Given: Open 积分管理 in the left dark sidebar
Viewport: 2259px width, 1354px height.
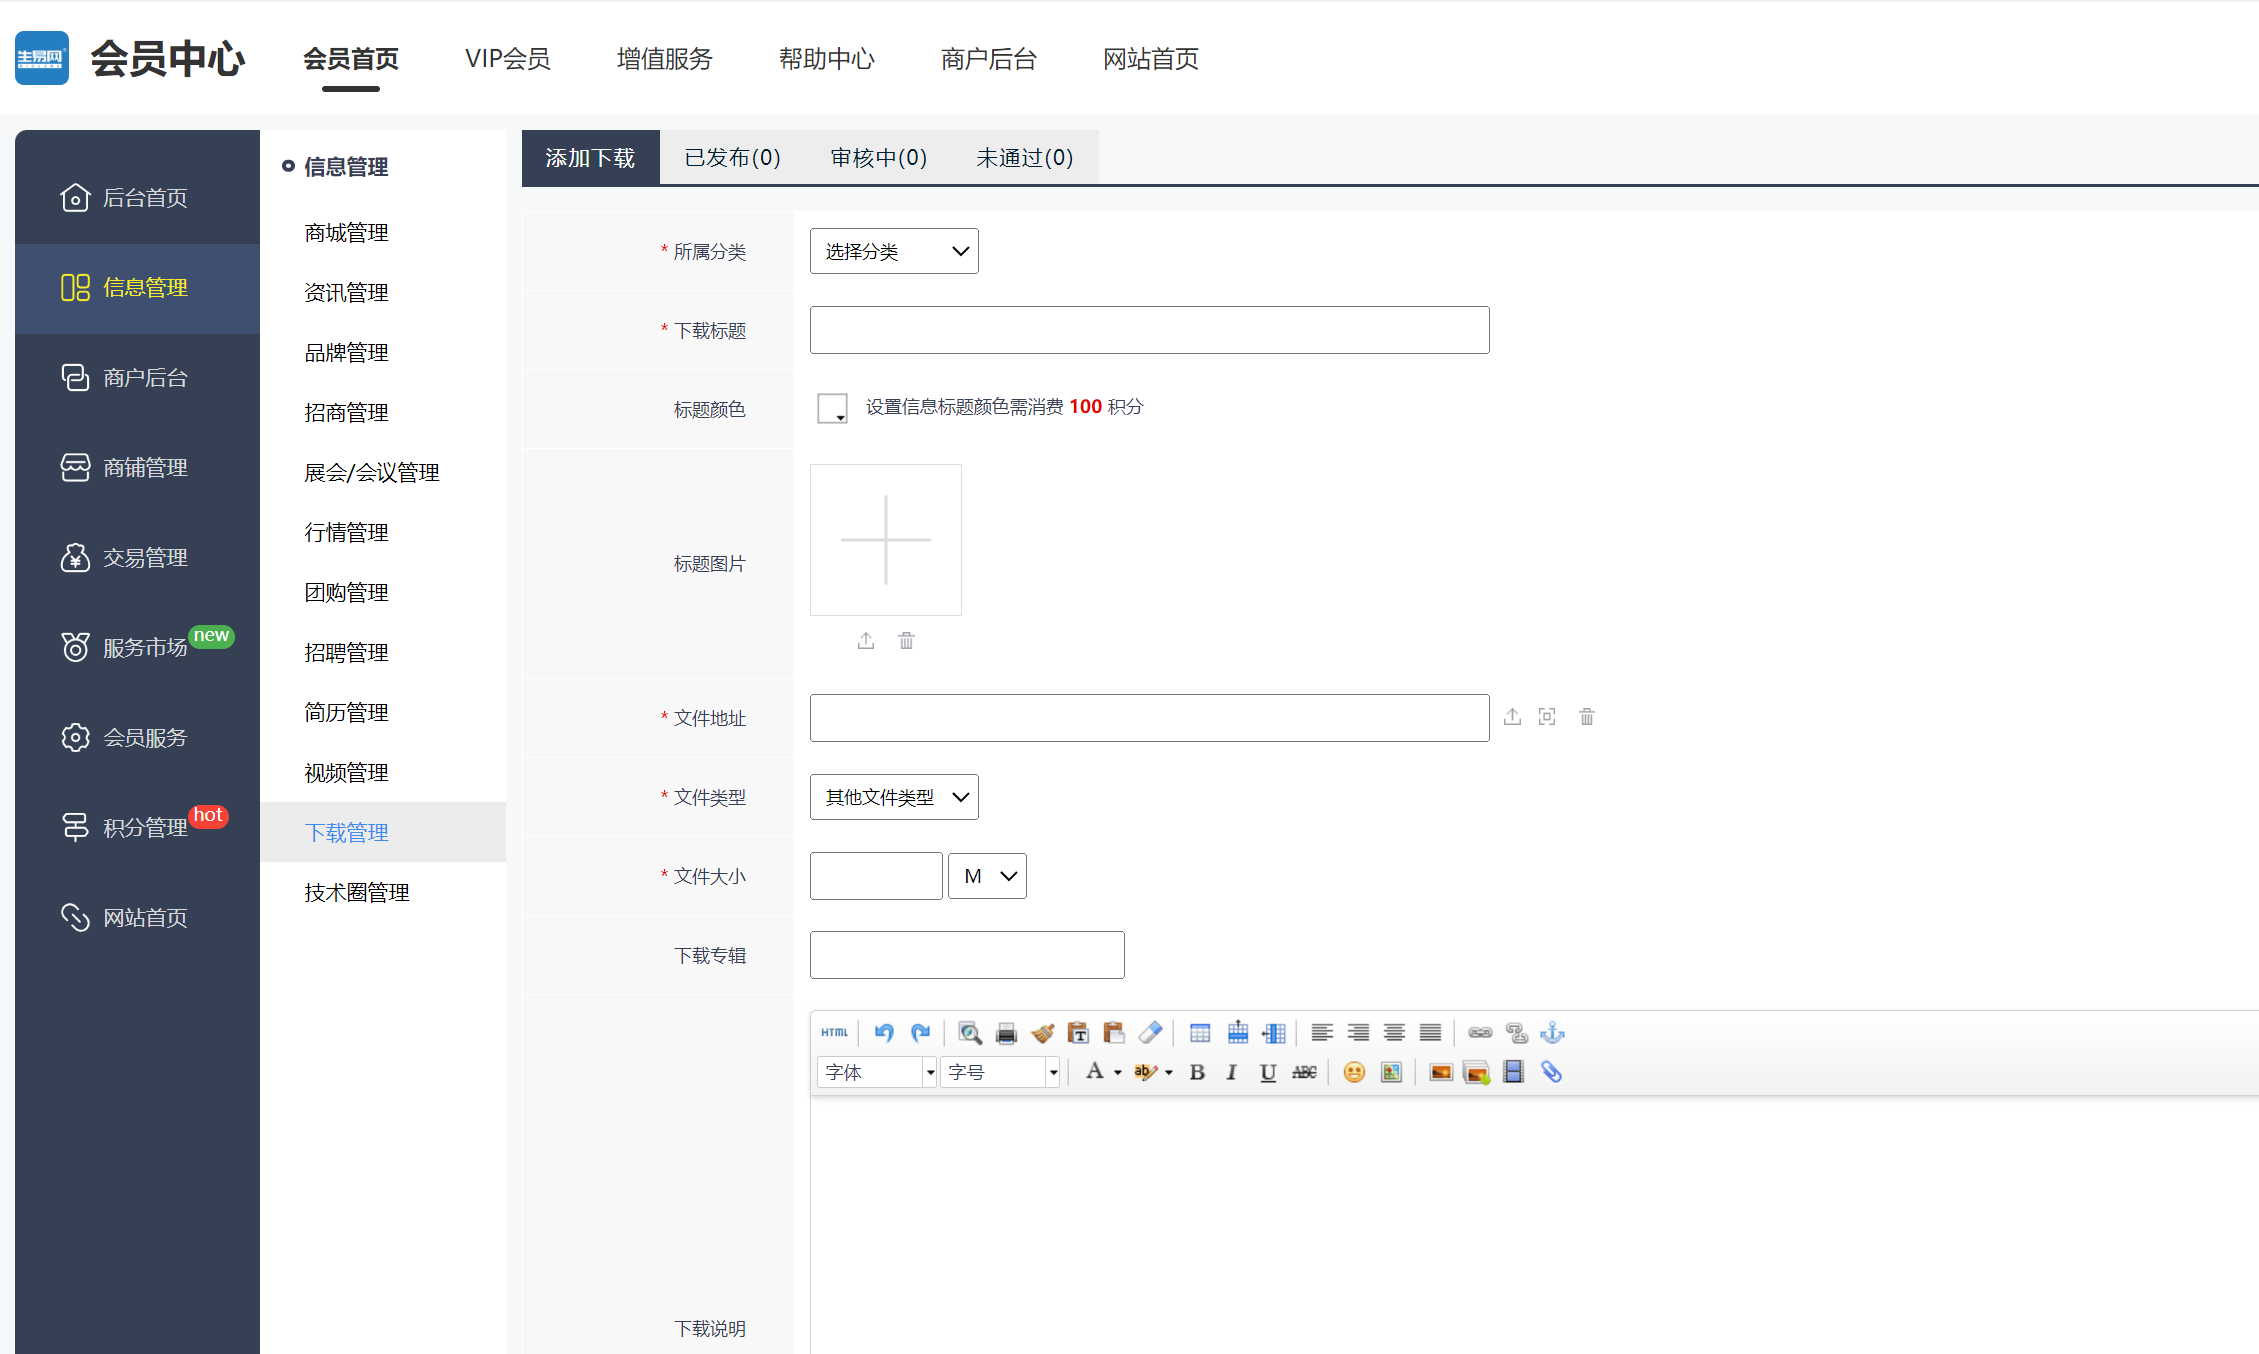Looking at the screenshot, I should tap(145, 827).
